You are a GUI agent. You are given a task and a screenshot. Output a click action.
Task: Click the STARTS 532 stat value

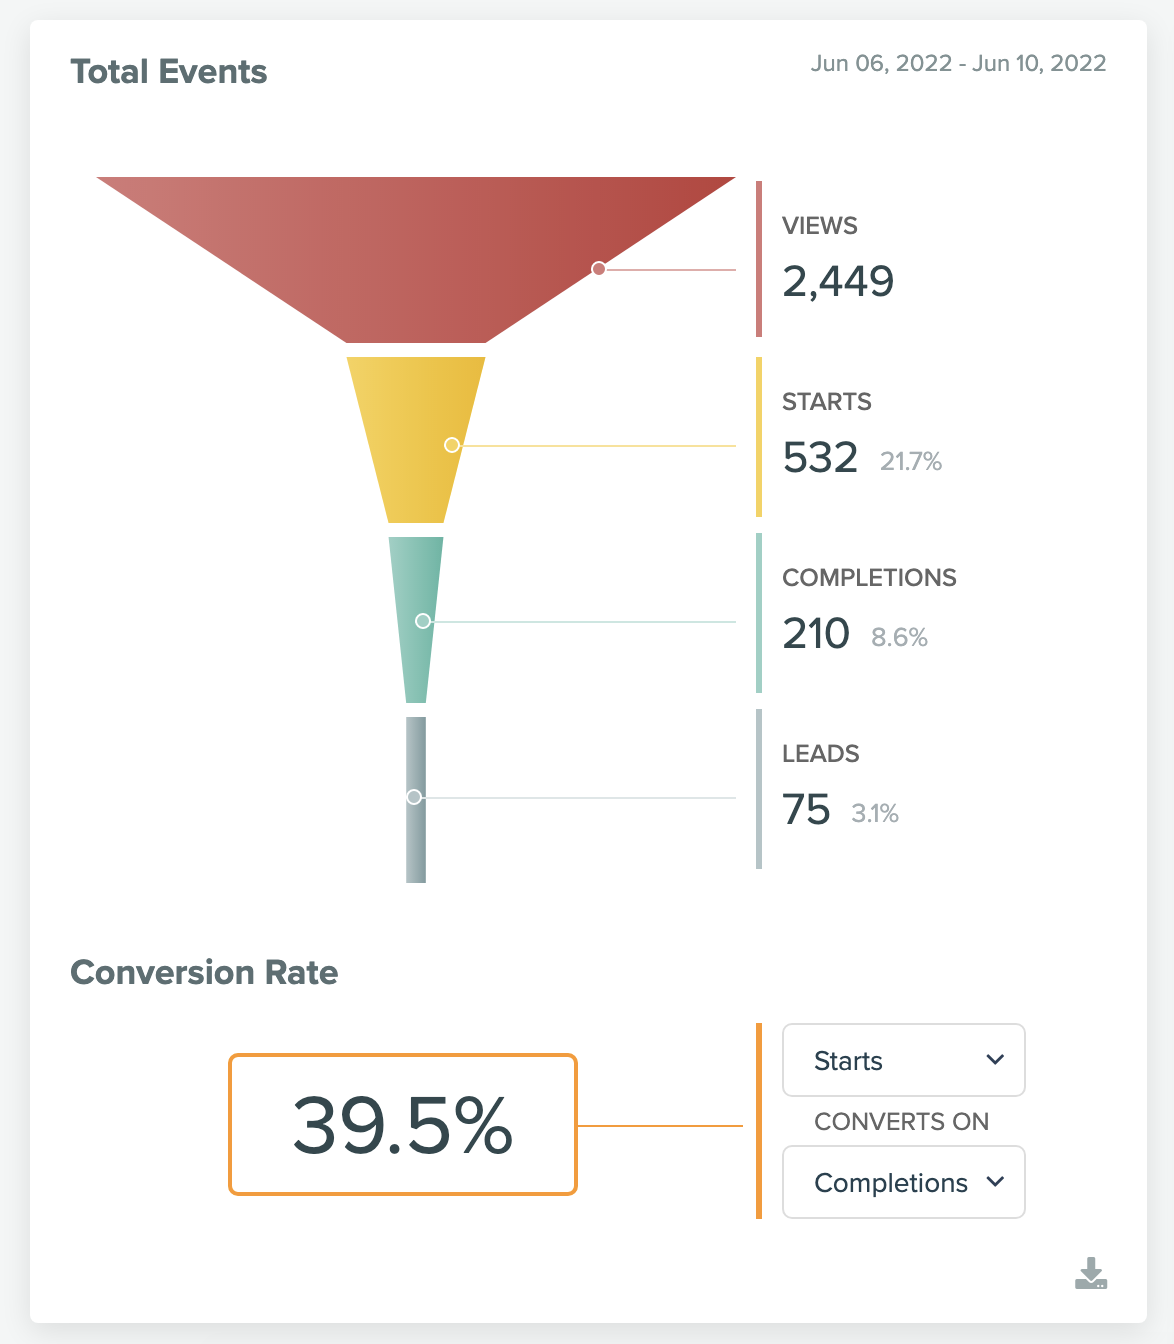pyautogui.click(x=820, y=458)
